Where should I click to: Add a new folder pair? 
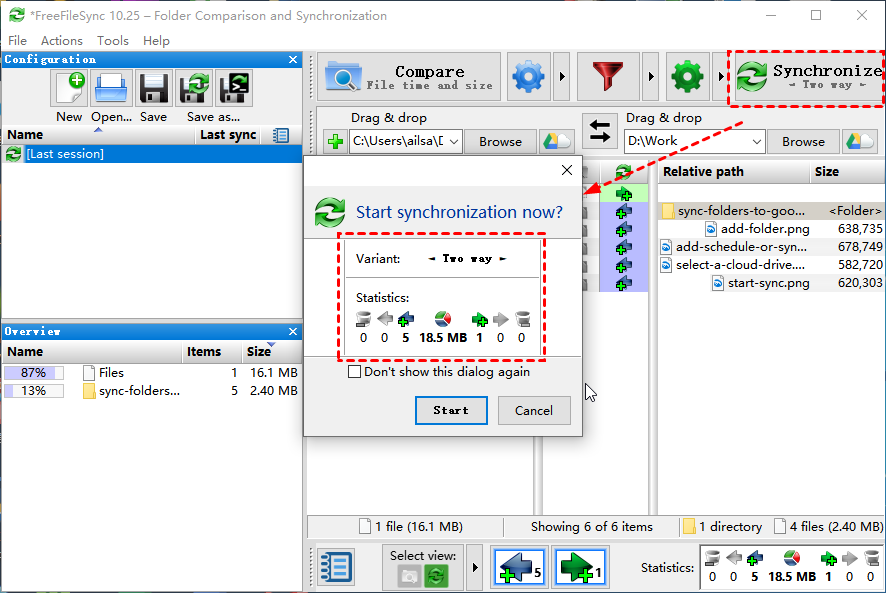click(x=335, y=142)
